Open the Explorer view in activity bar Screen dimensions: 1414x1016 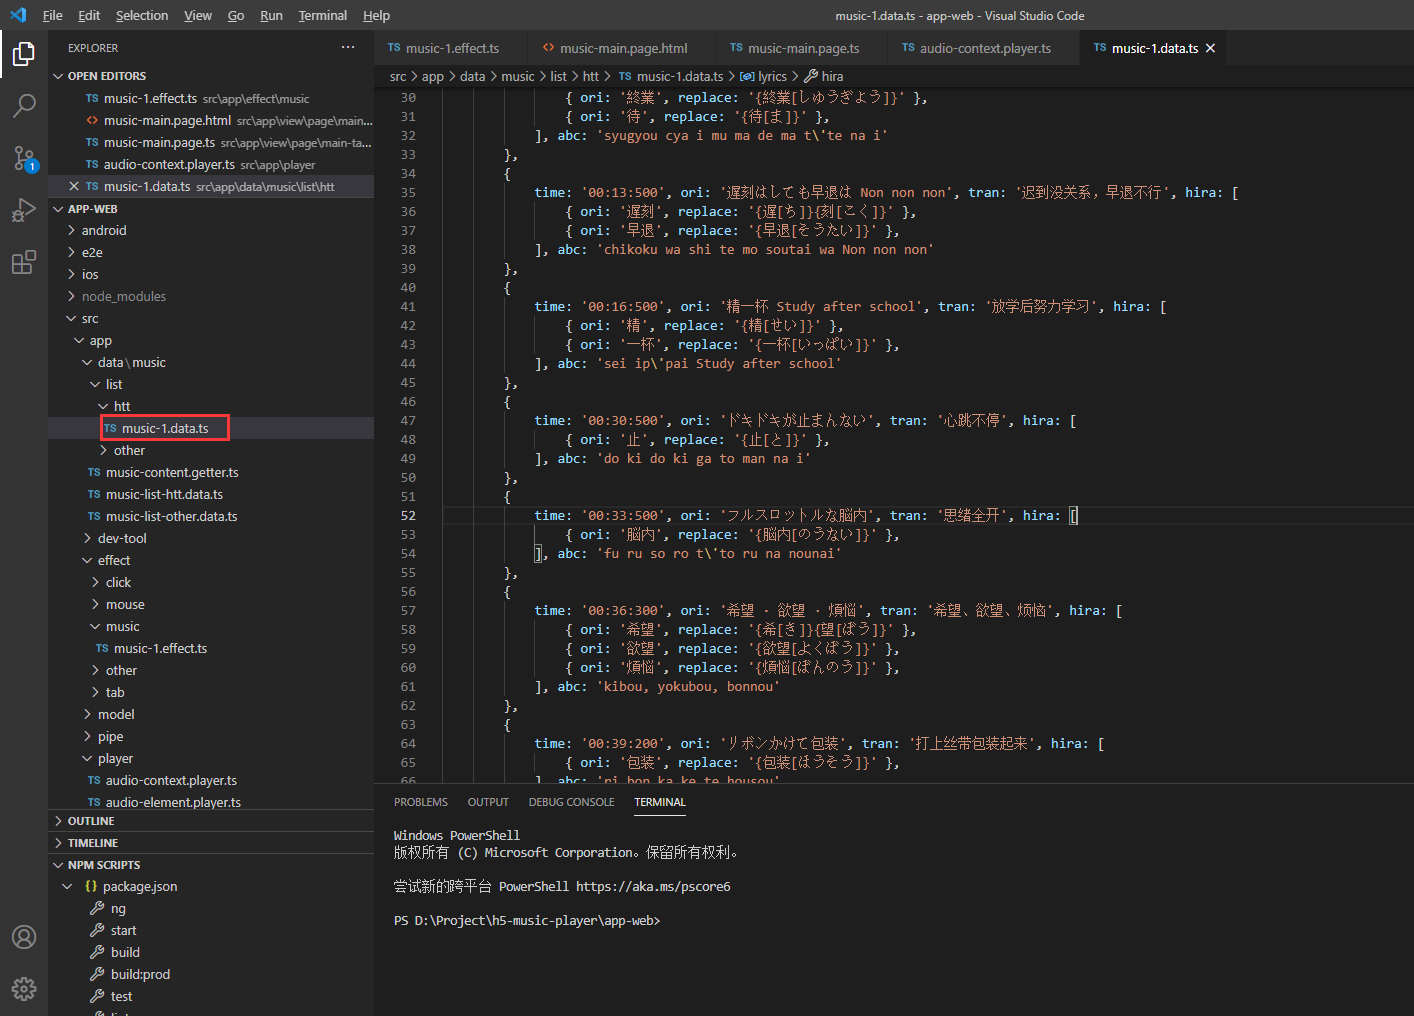click(24, 53)
